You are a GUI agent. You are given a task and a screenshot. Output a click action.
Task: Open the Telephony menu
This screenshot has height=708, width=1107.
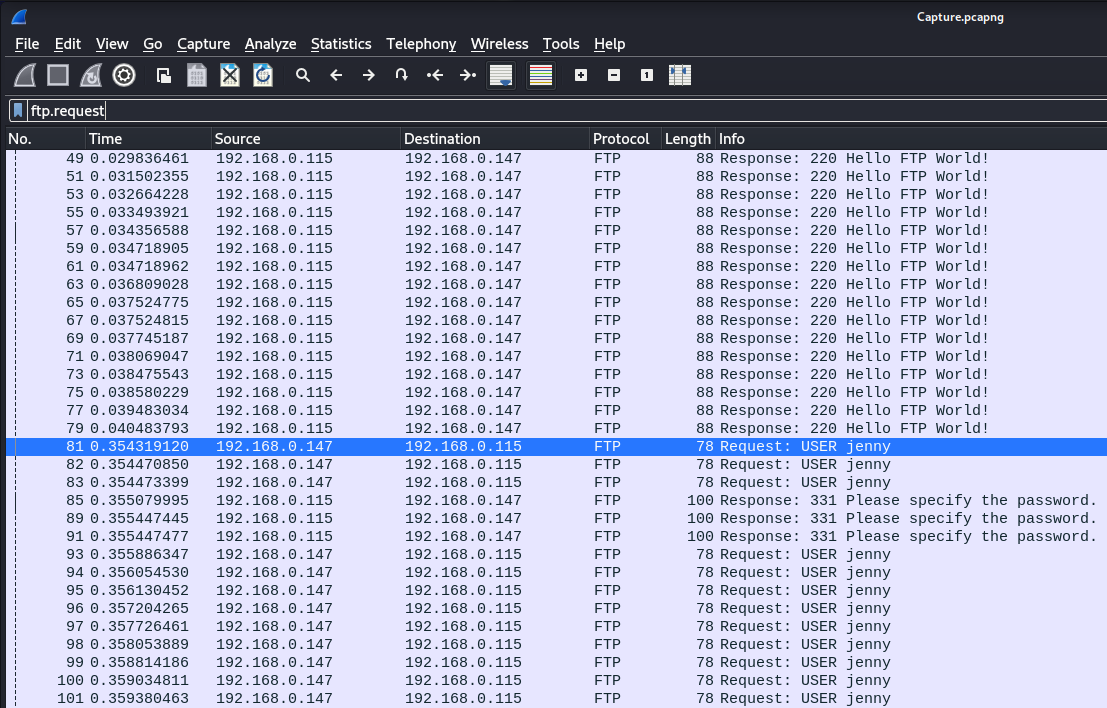(x=421, y=44)
